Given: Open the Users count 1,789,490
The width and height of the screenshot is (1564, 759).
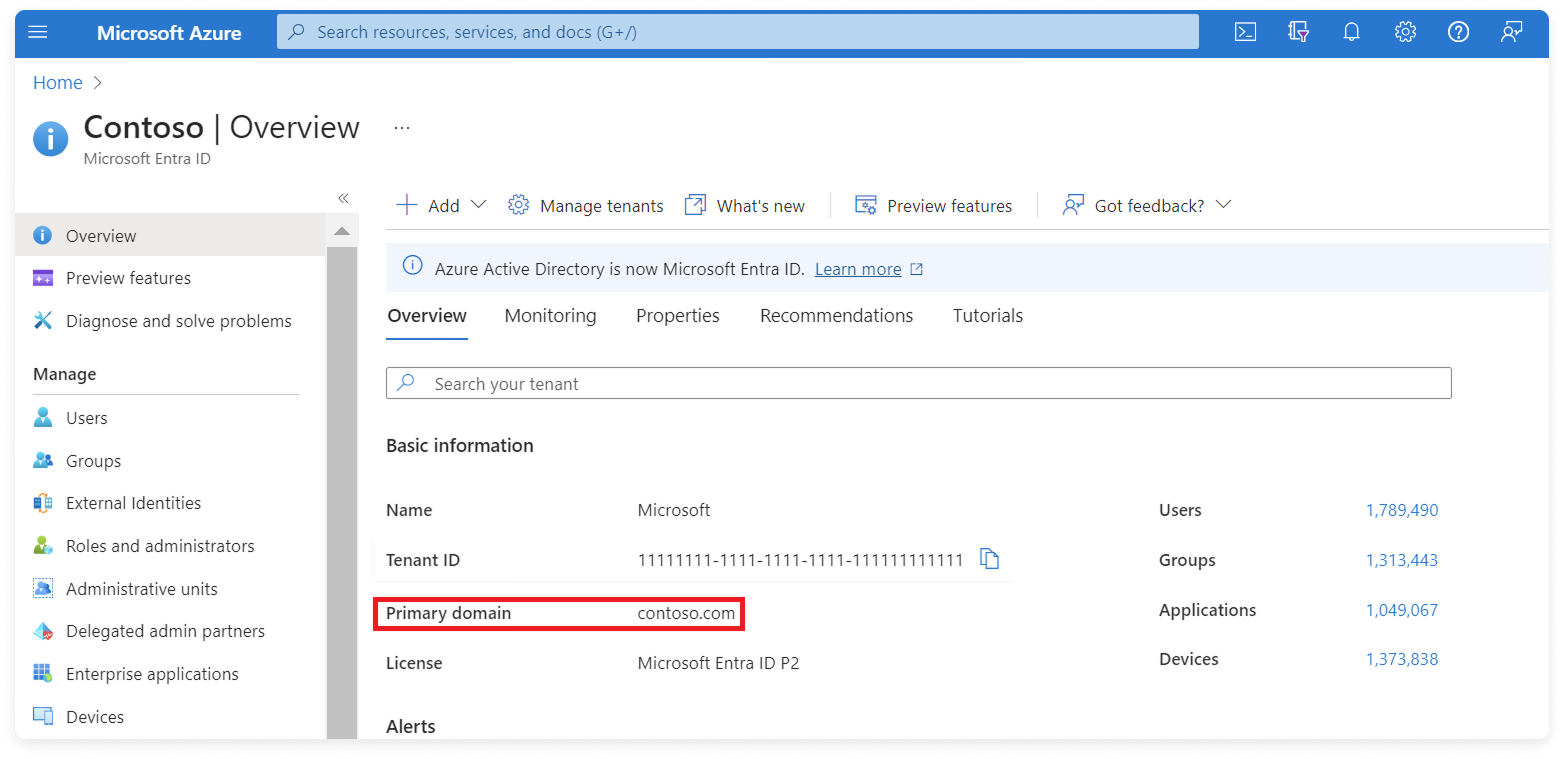Looking at the screenshot, I should [1402, 510].
